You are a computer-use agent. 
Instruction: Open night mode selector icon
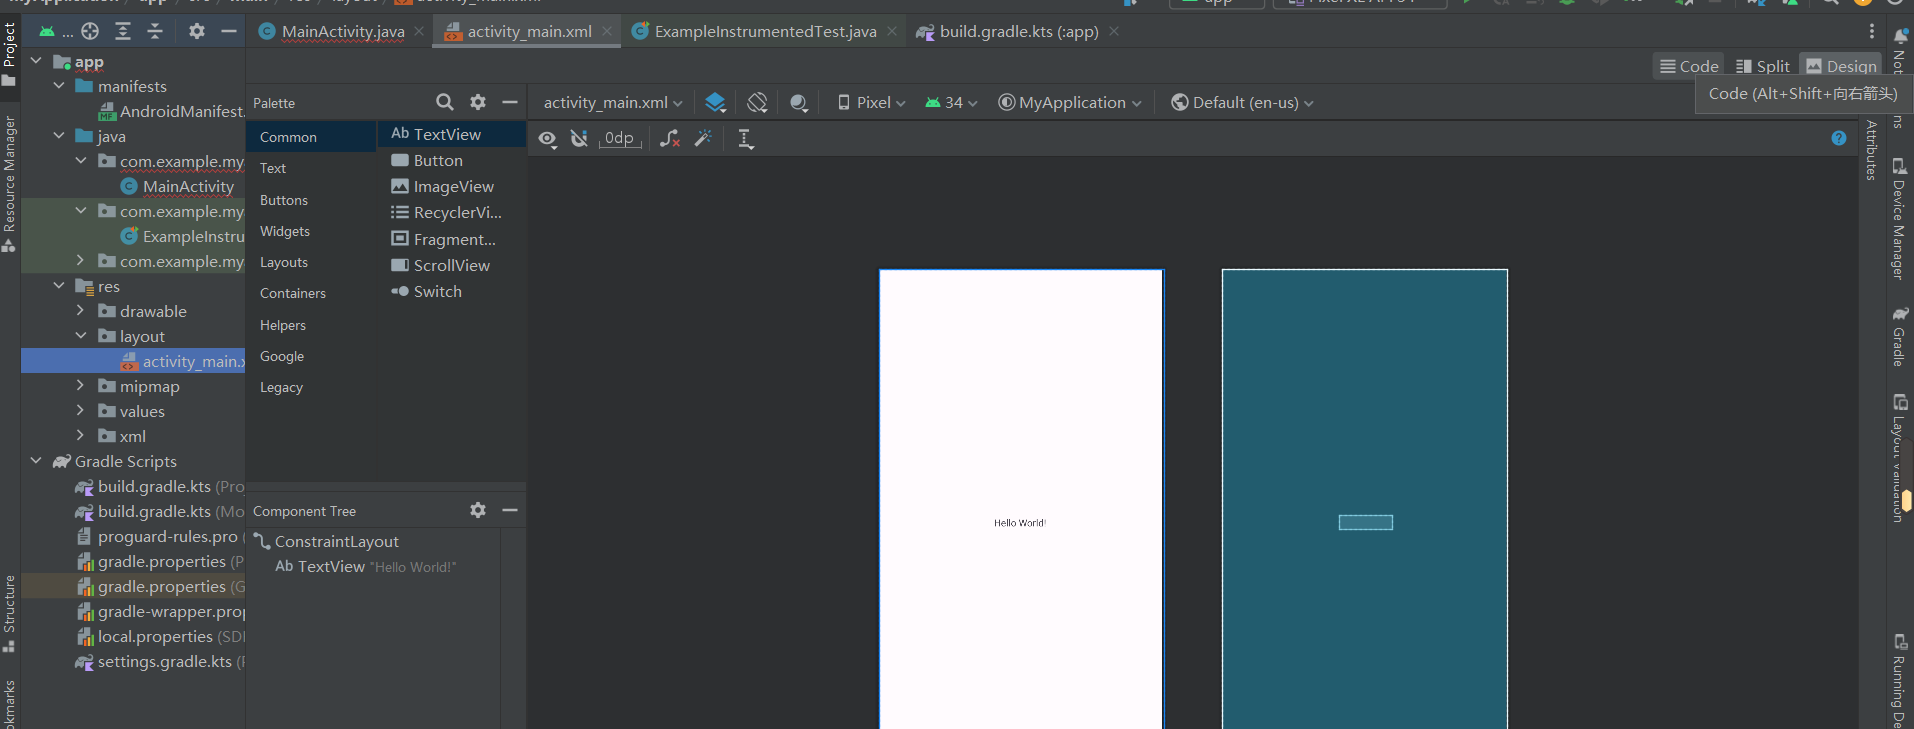click(798, 102)
